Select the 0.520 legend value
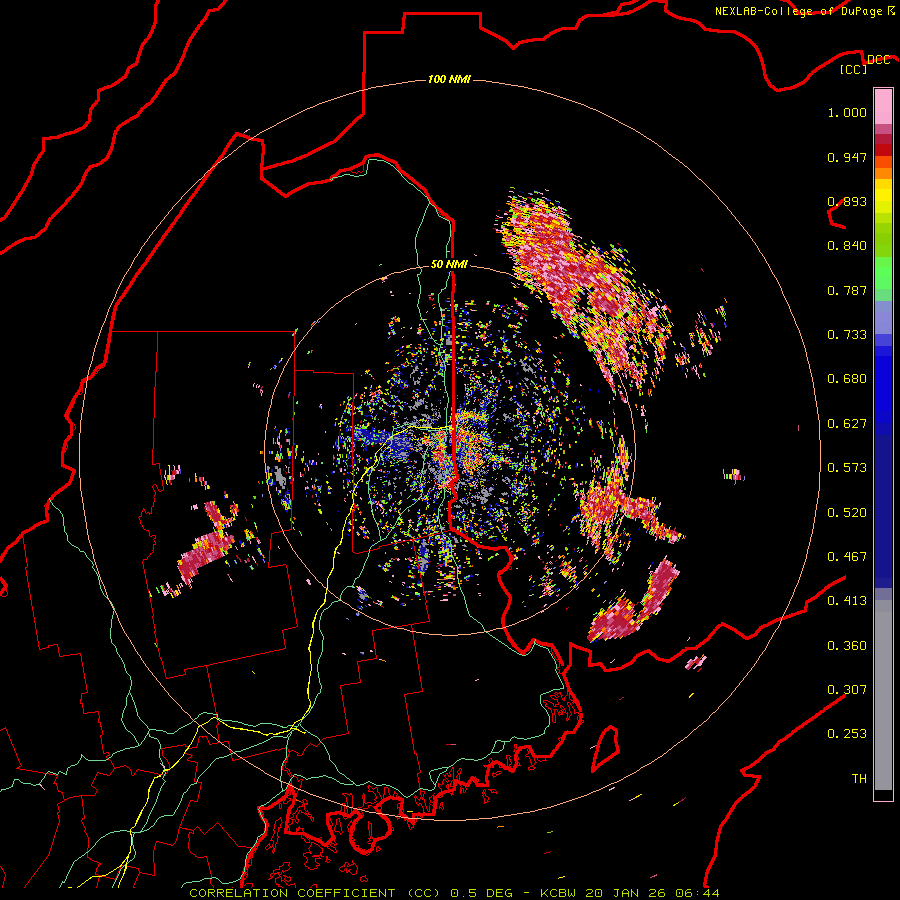 [x=847, y=513]
